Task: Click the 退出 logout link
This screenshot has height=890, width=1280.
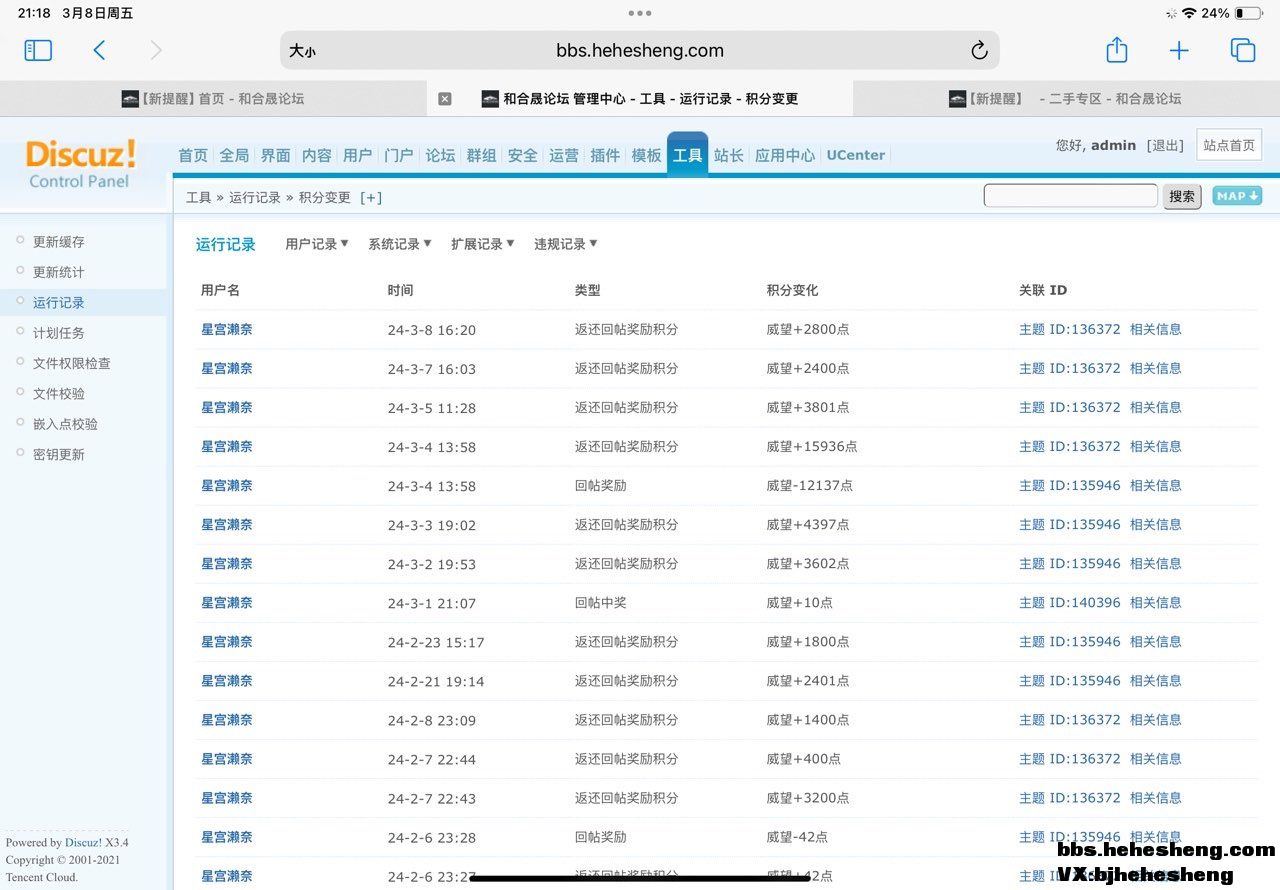Action: coord(1165,146)
